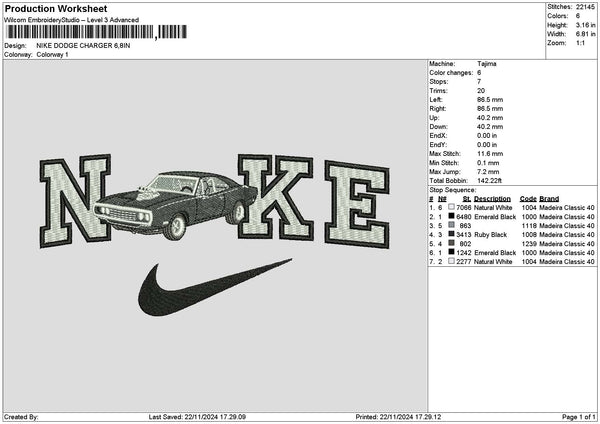The height and width of the screenshot is (424, 600).
Task: Click the Machine value Tajima
Action: pos(487,64)
